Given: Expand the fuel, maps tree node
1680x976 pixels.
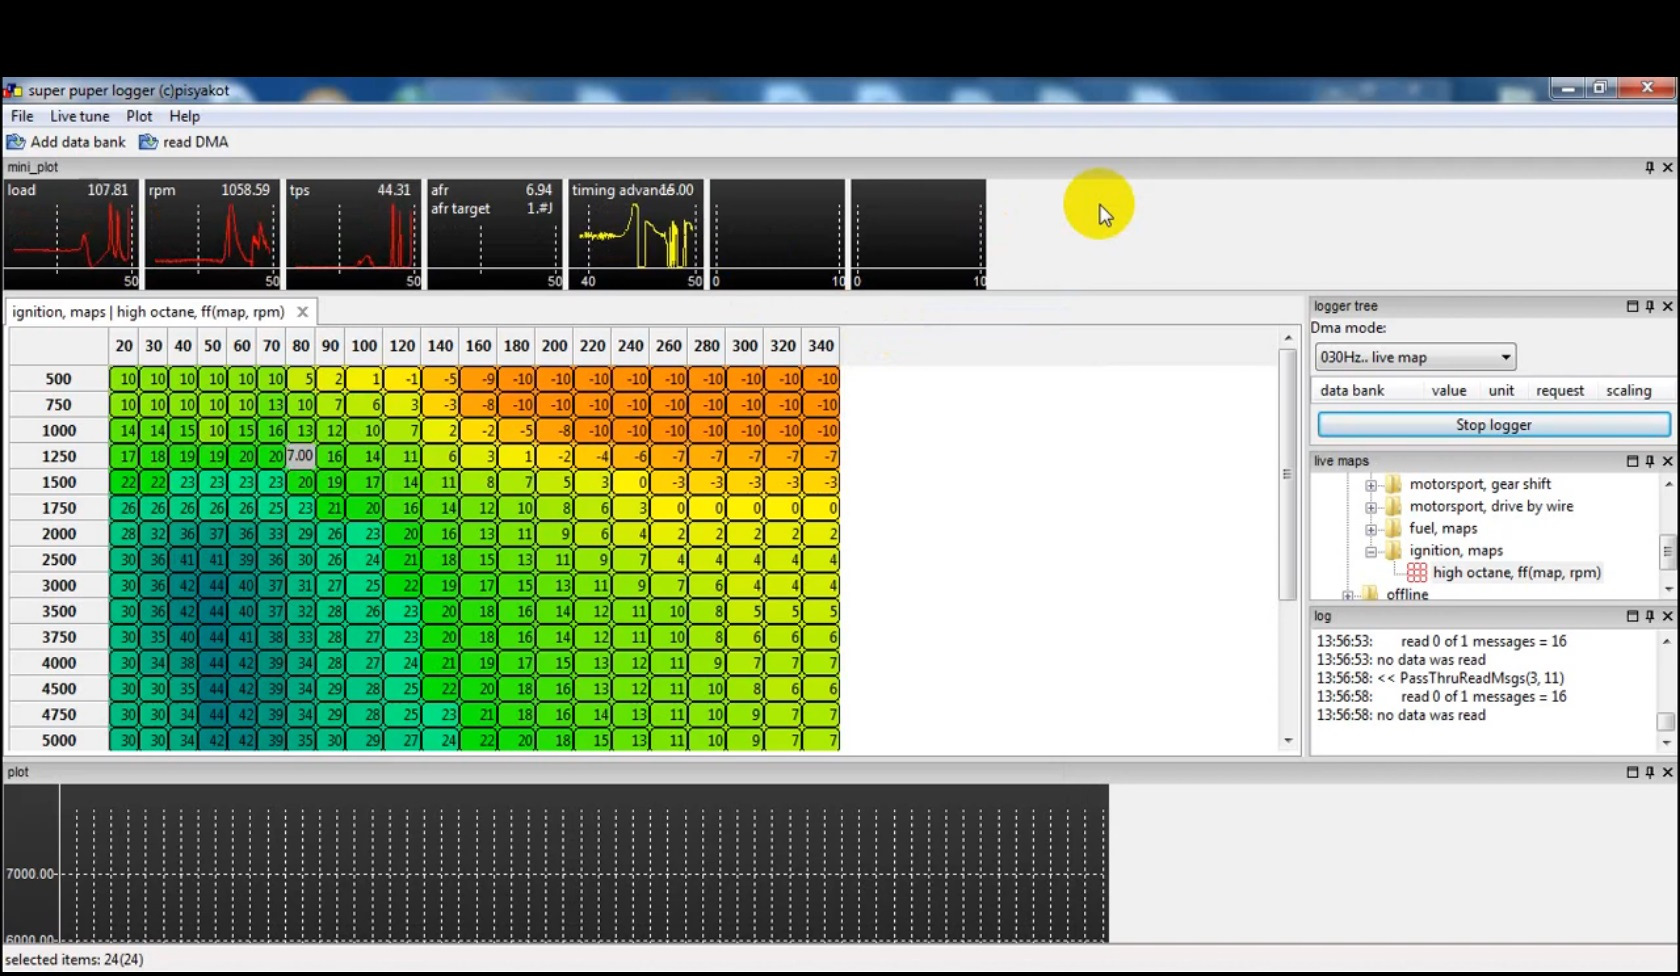Looking at the screenshot, I should coord(1371,529).
